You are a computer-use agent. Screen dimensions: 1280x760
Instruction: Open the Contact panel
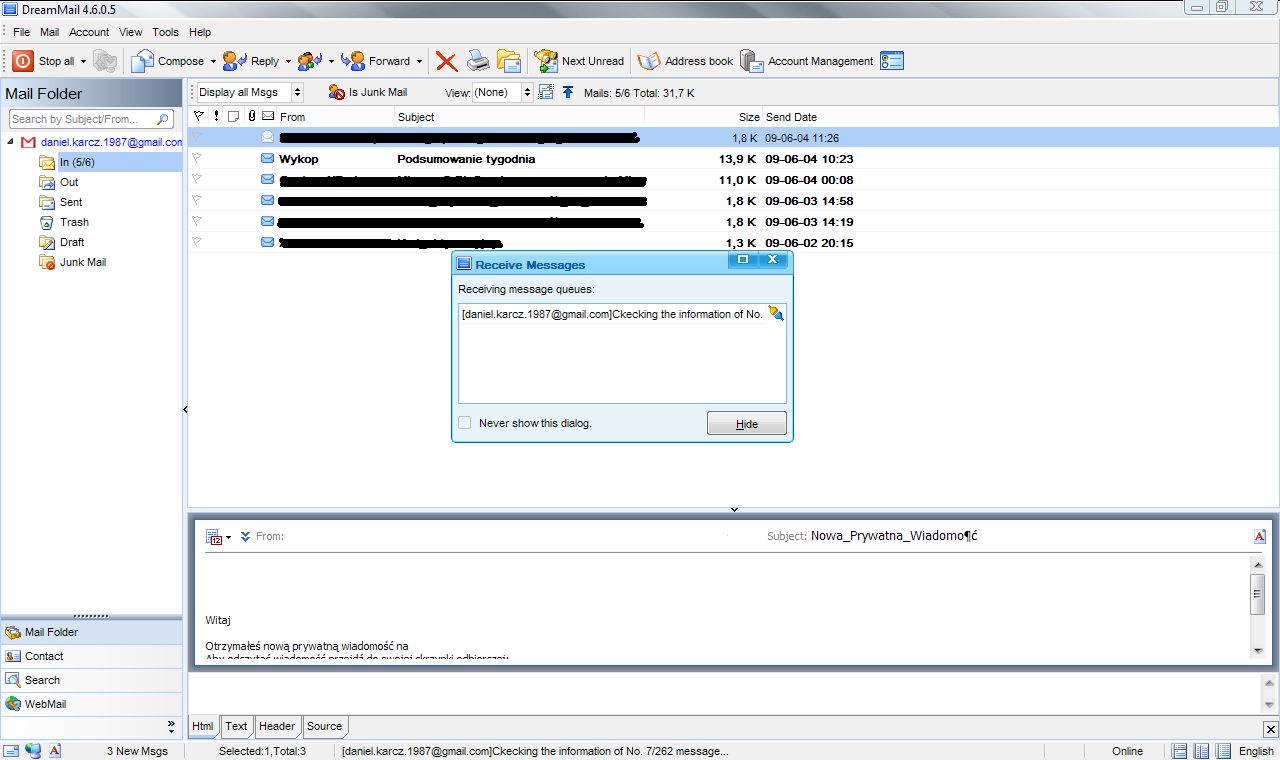click(x=91, y=656)
